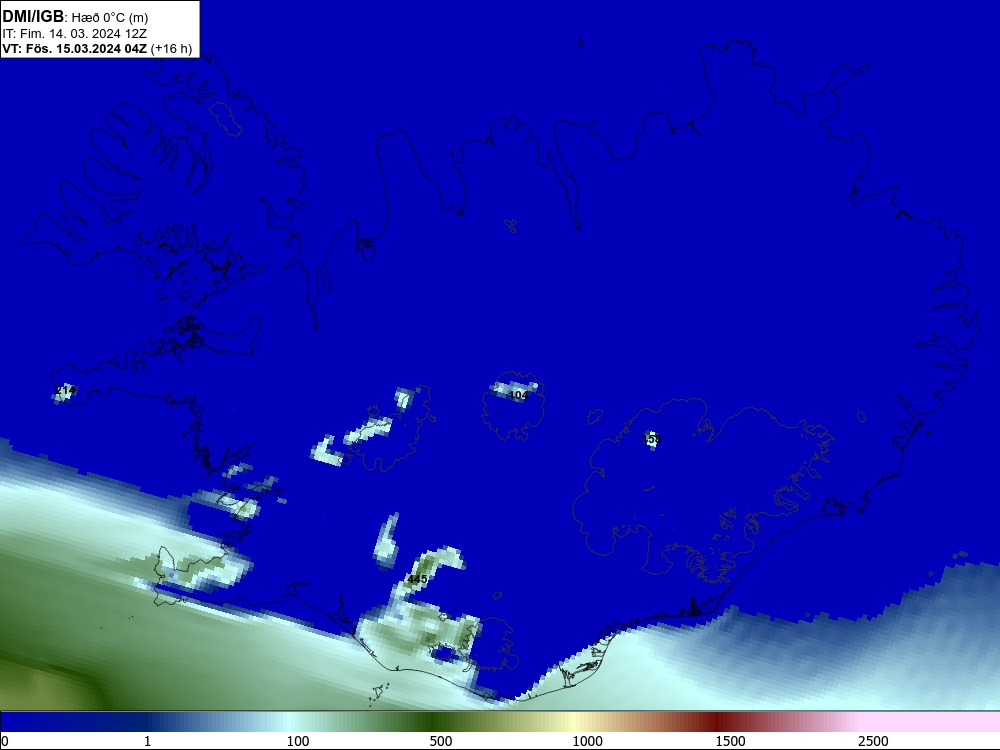Click the 'IT: Fim. 14. 03. 2024 12Z' line

pyautogui.click(x=75, y=34)
